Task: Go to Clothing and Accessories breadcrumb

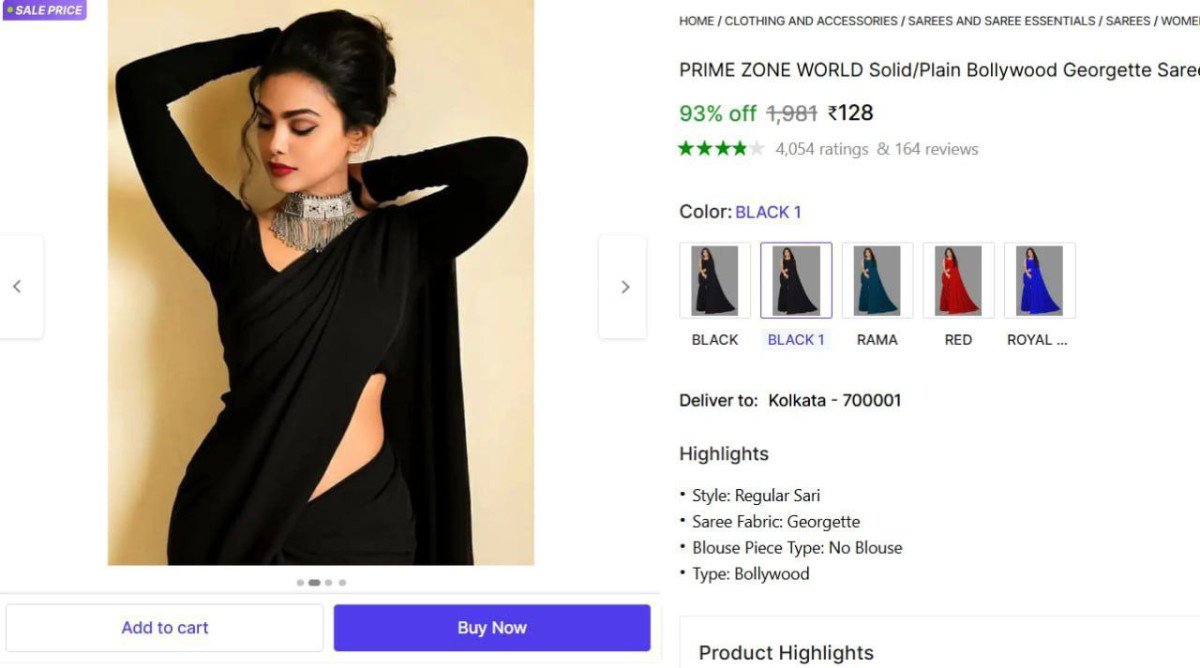Action: [811, 21]
